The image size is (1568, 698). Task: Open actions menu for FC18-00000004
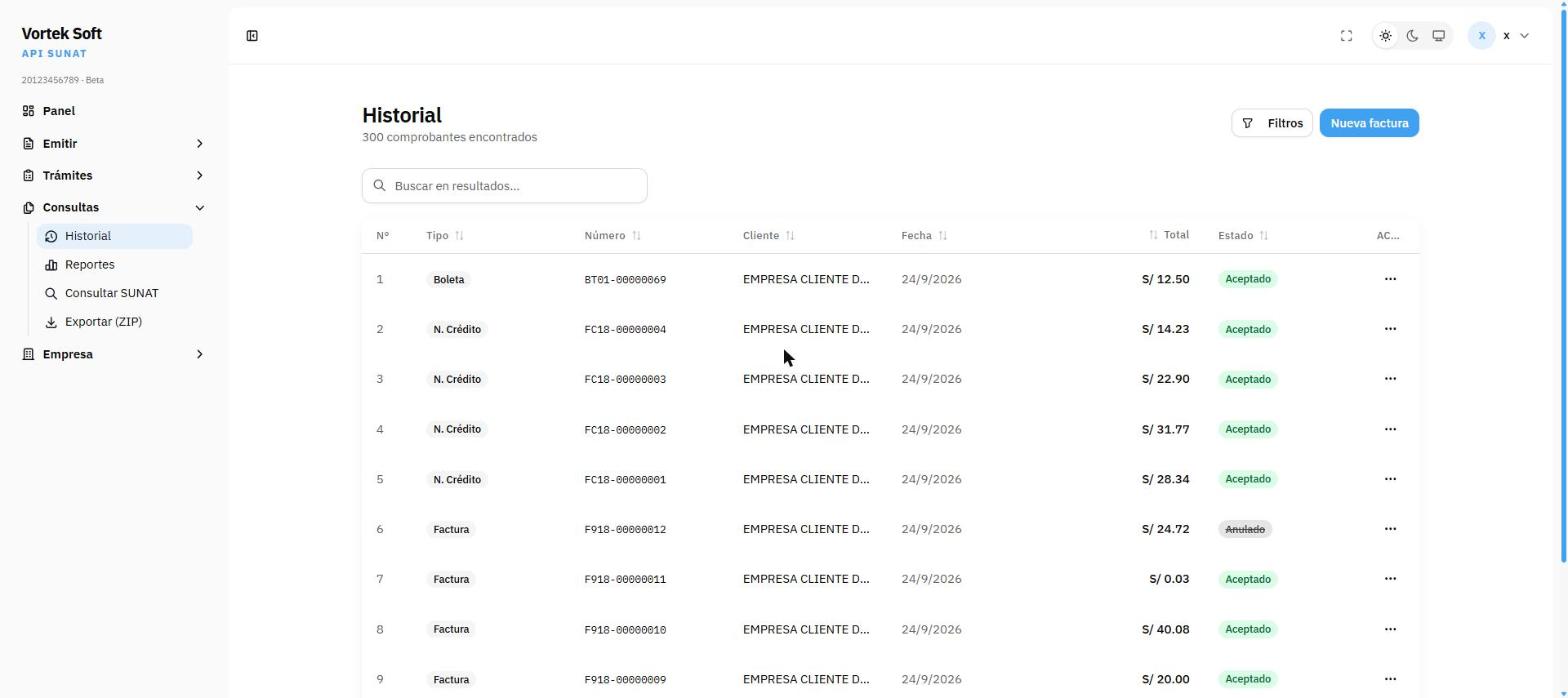[x=1390, y=329]
